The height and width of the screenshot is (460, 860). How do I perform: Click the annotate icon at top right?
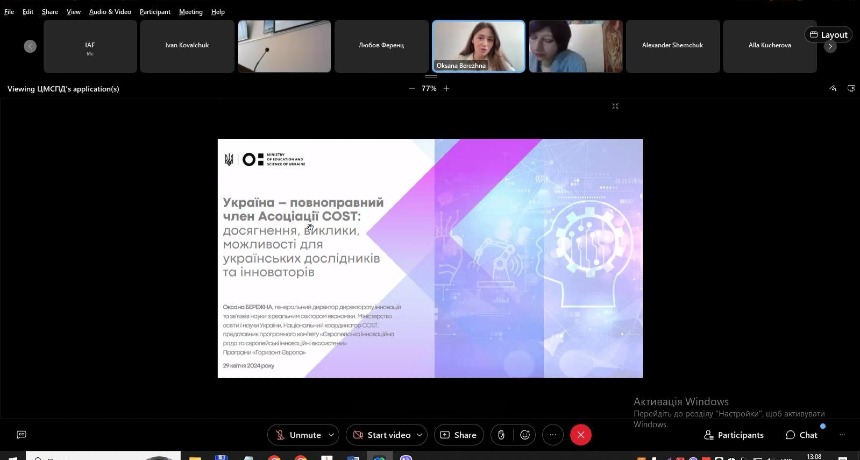(x=833, y=88)
